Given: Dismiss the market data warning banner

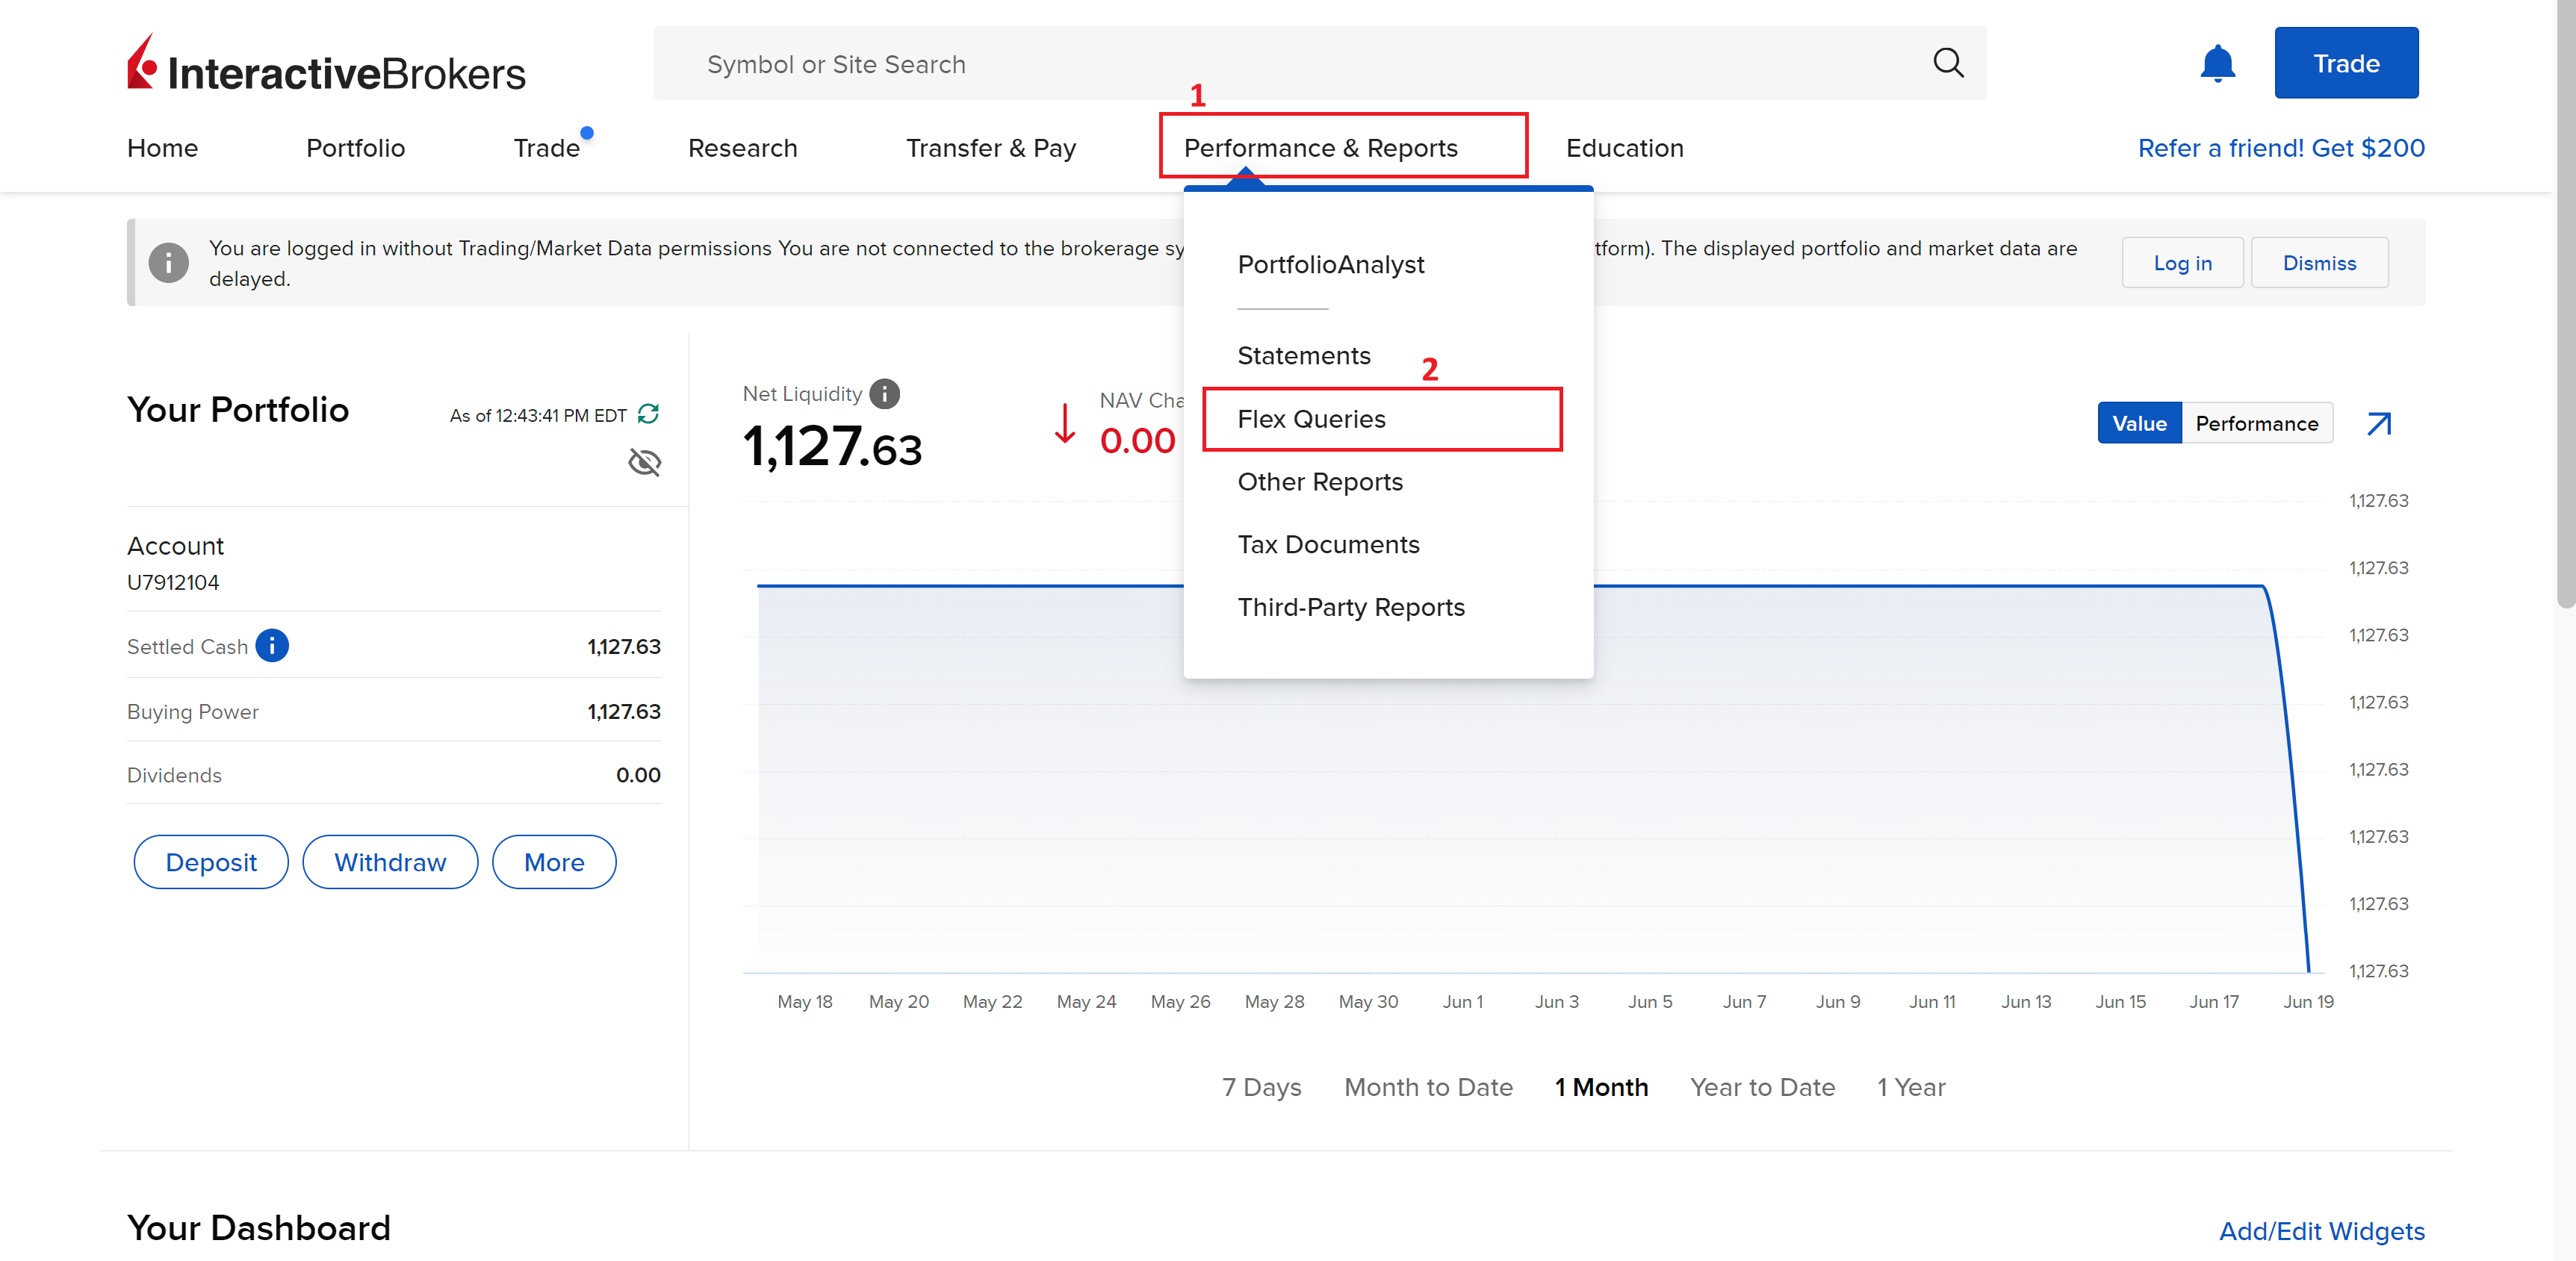Looking at the screenshot, I should pos(2318,263).
